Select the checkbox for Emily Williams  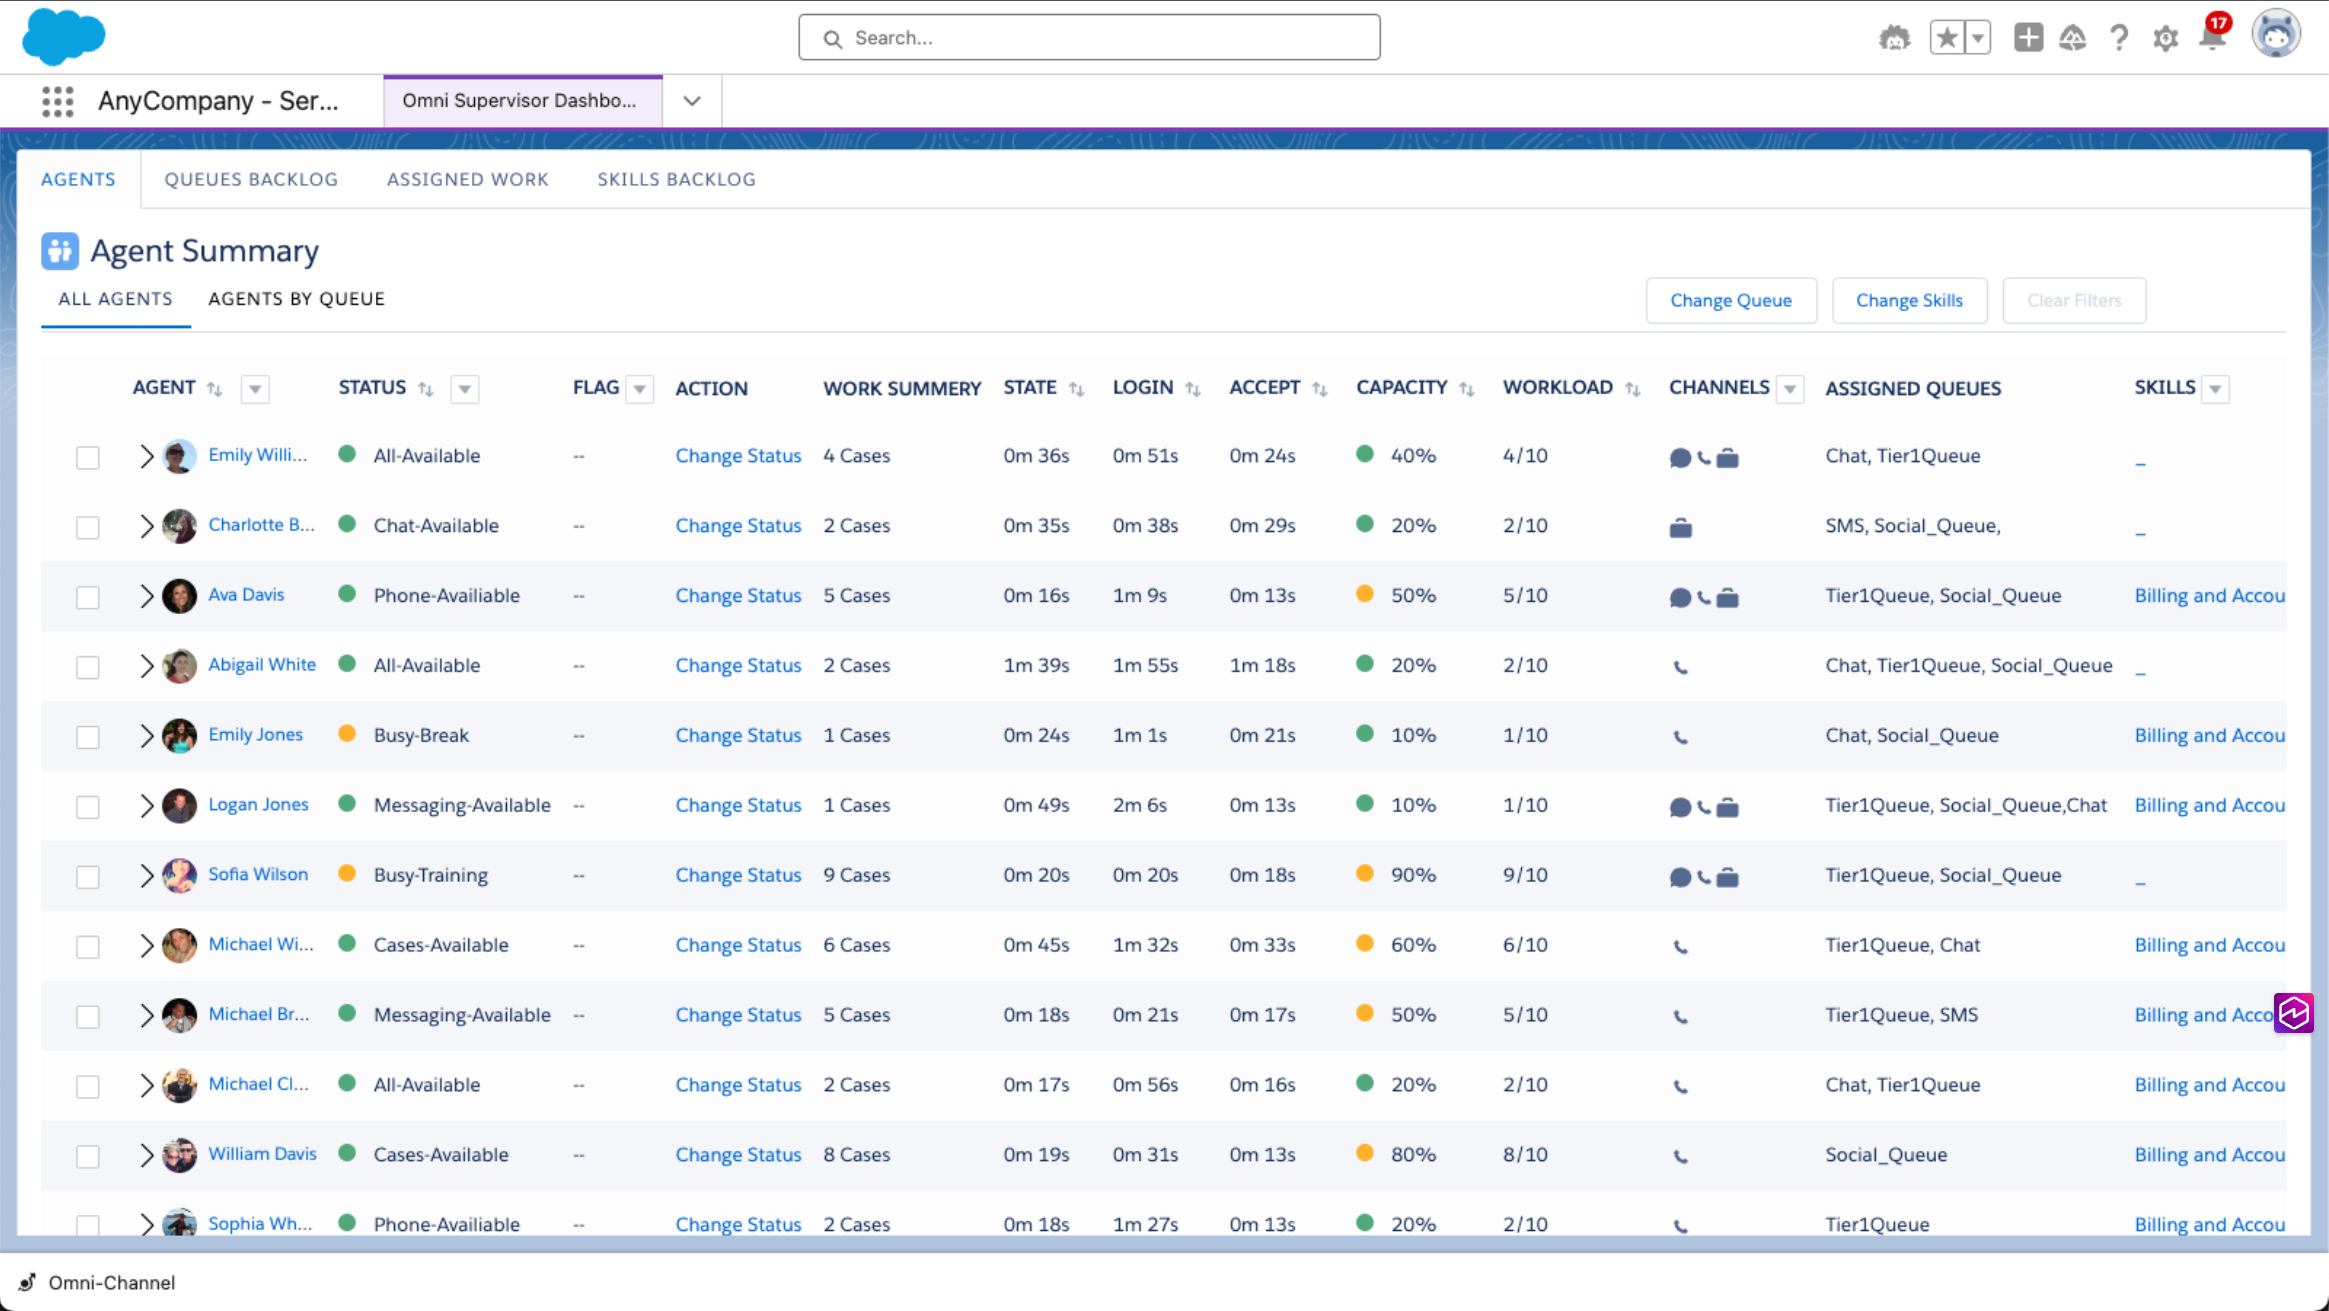(88, 458)
